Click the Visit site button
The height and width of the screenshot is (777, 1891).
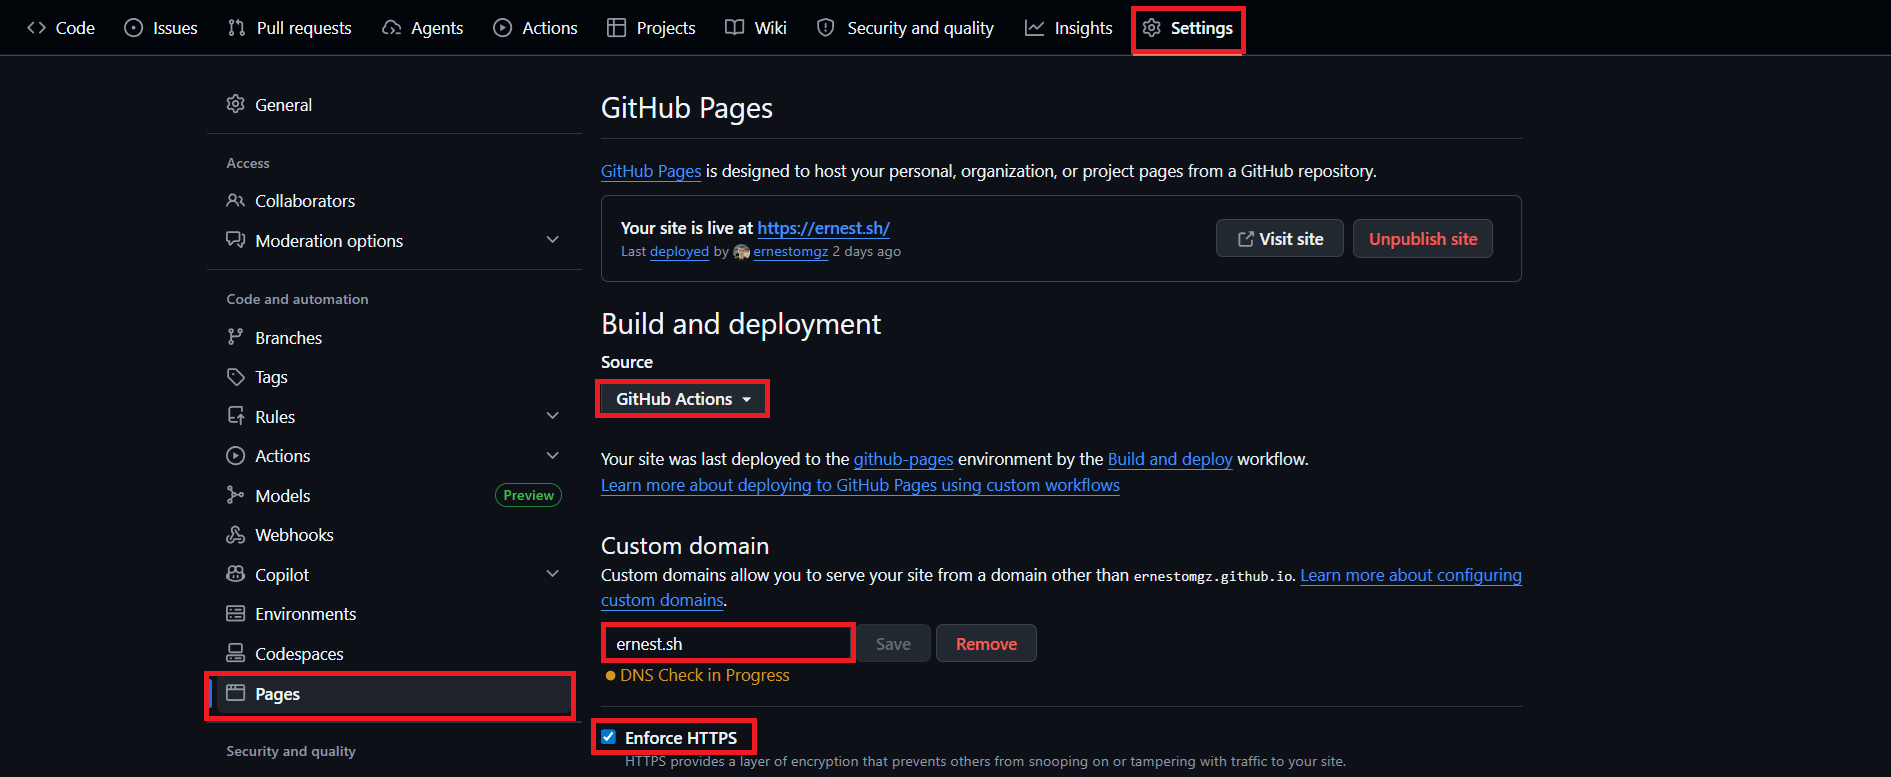[1280, 239]
